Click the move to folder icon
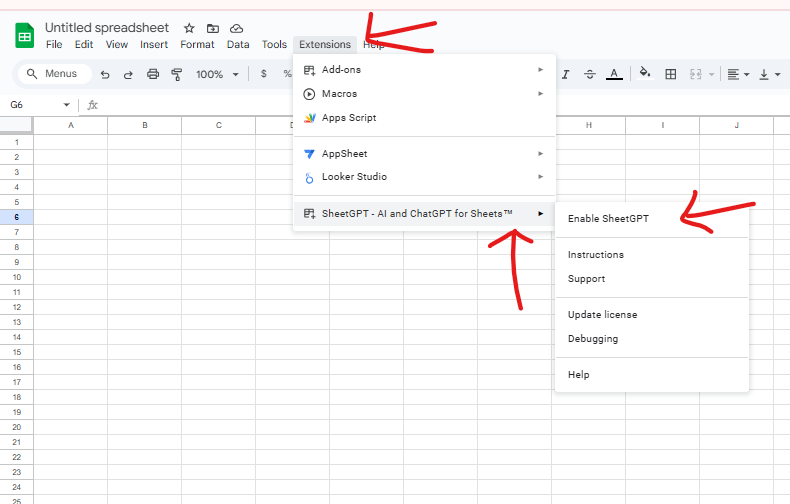This screenshot has height=504, width=790. point(213,28)
